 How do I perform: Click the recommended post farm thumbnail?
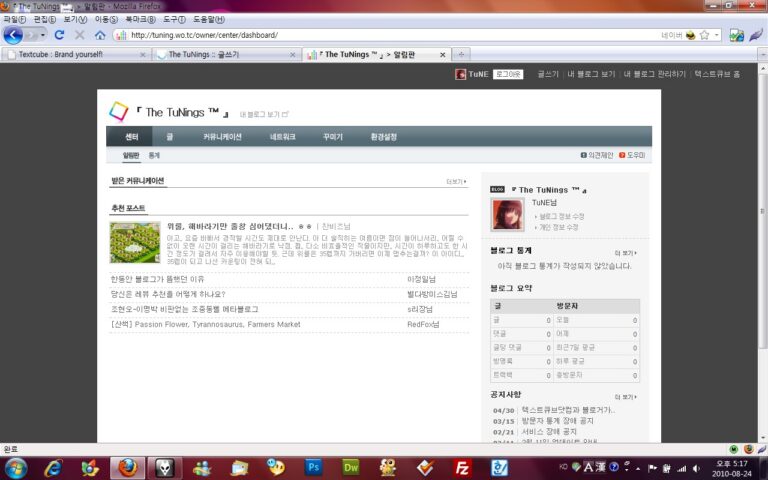coord(135,242)
